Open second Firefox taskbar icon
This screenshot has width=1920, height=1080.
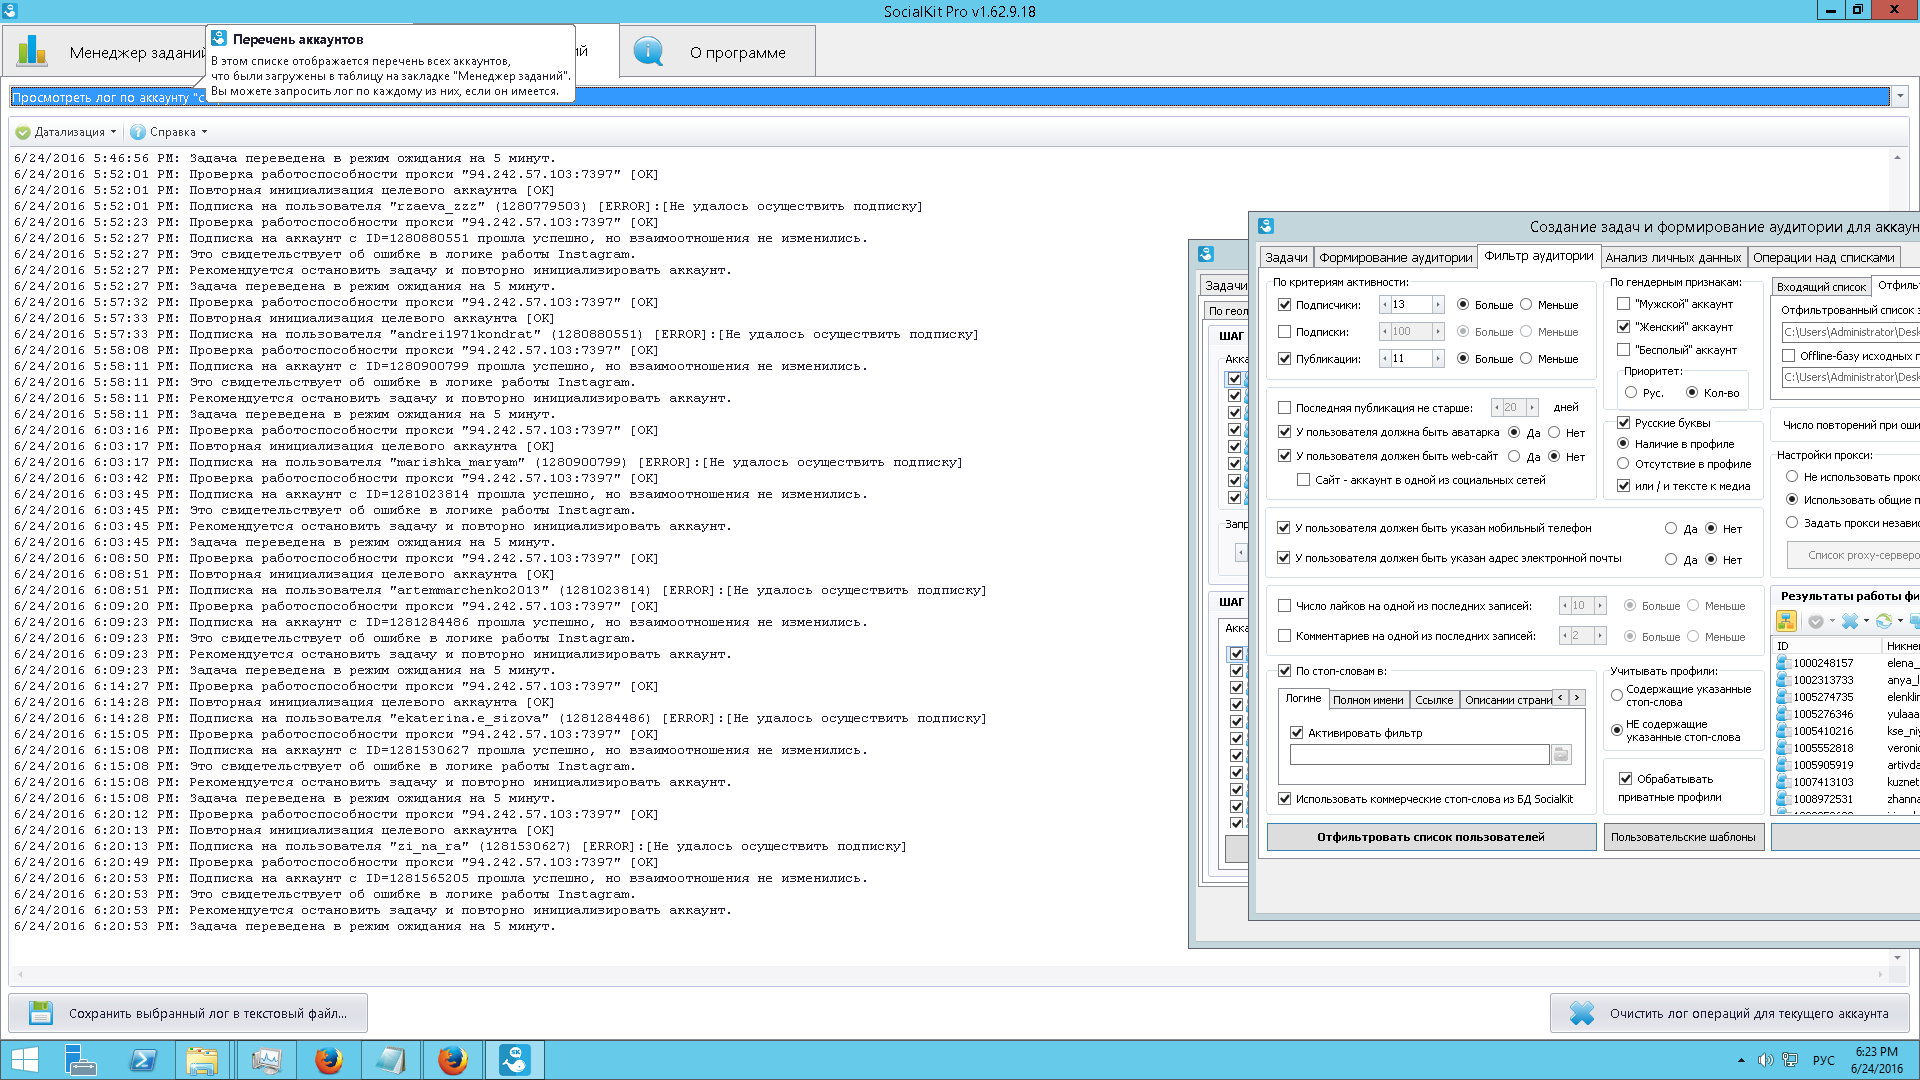point(452,1060)
